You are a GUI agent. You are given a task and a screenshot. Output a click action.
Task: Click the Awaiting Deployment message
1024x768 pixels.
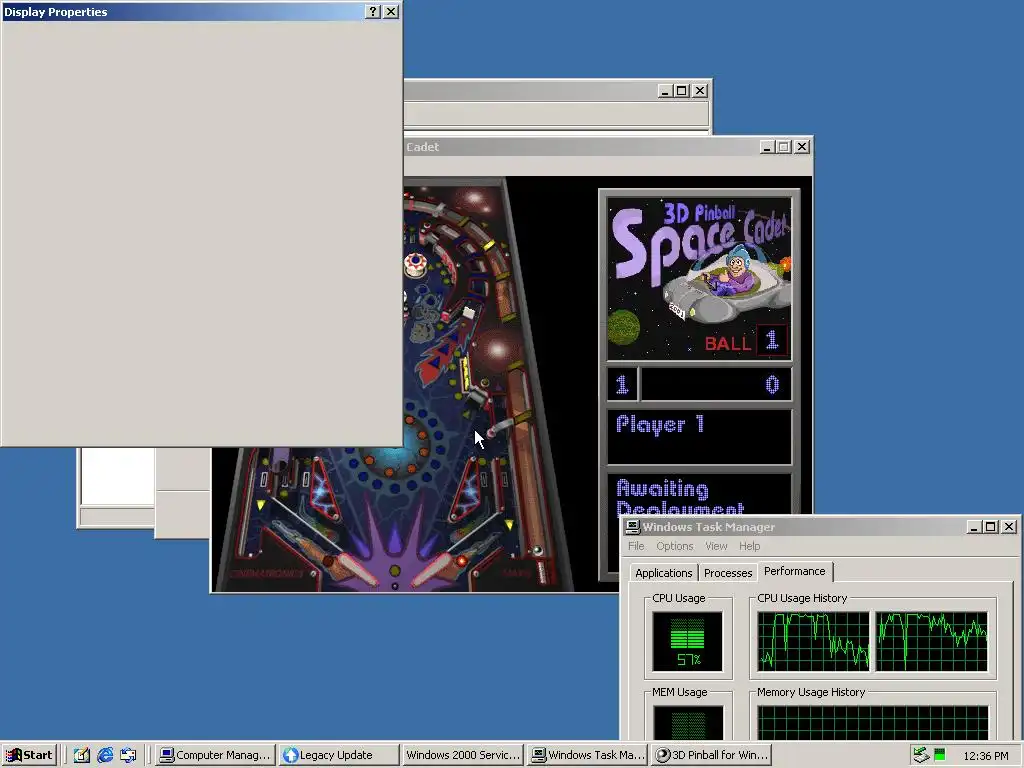coord(679,498)
